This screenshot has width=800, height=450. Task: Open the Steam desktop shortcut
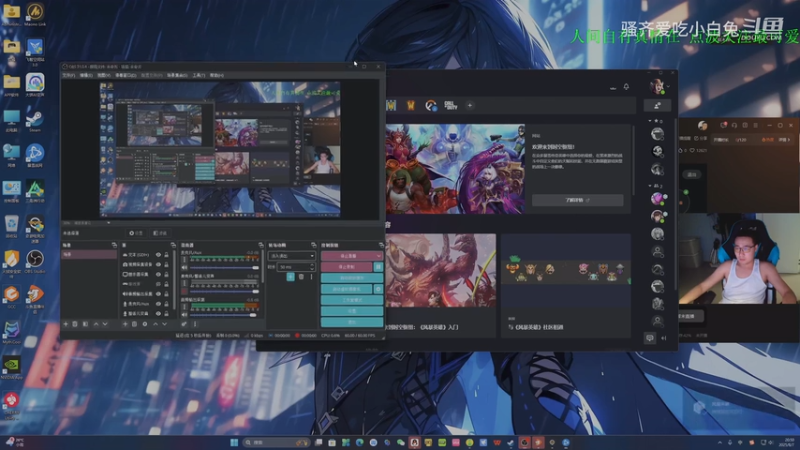pyautogui.click(x=35, y=121)
